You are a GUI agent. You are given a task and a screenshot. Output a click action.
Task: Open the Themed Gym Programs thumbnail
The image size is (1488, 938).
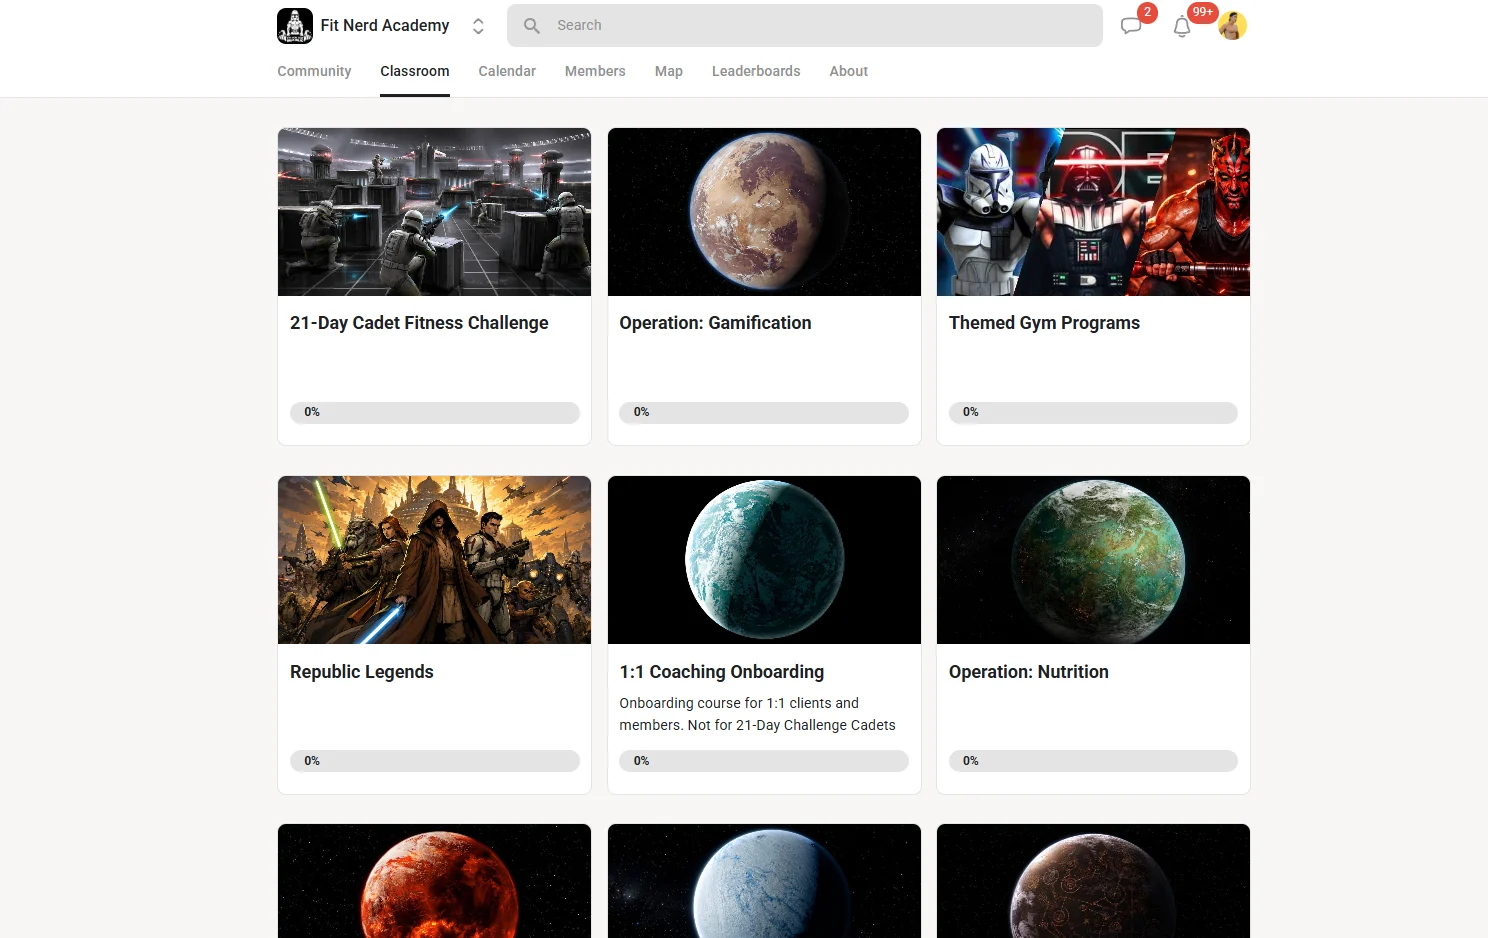point(1093,212)
